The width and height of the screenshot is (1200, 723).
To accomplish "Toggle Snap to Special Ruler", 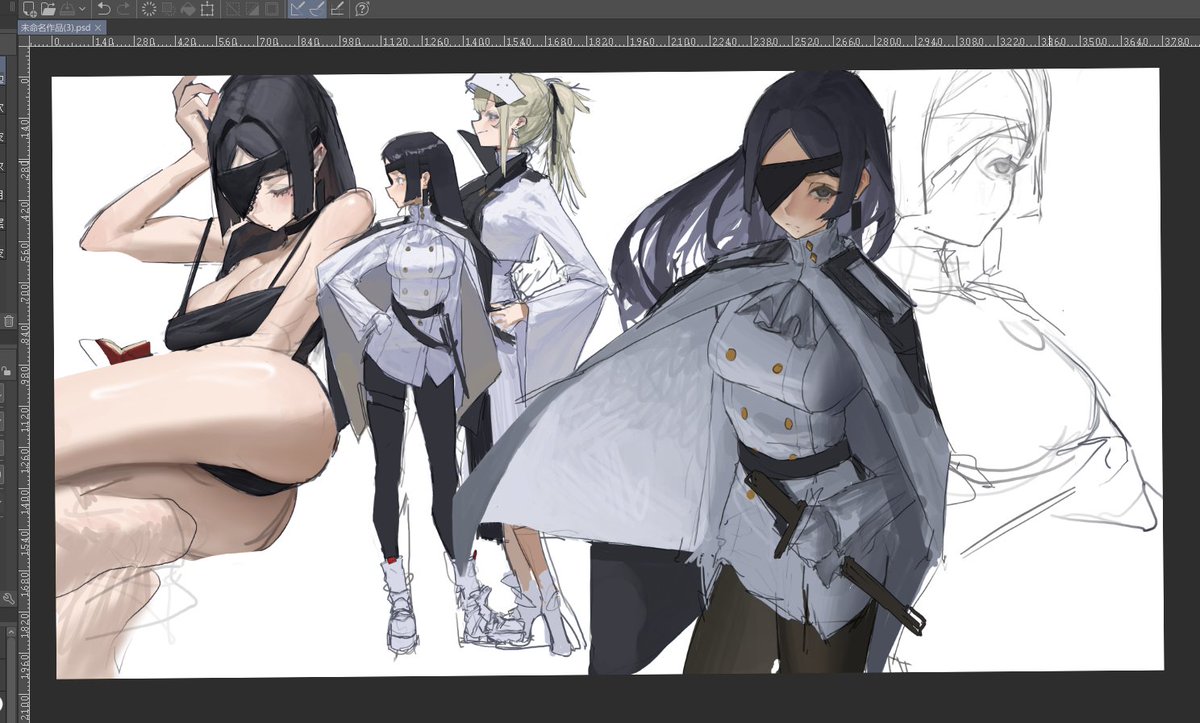I will [x=317, y=9].
